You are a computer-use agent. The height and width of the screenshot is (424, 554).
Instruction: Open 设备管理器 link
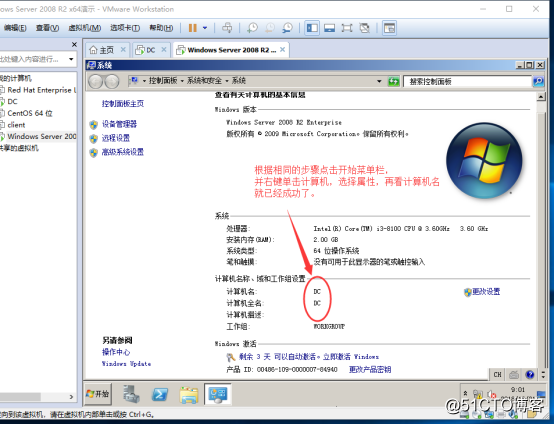click(119, 124)
